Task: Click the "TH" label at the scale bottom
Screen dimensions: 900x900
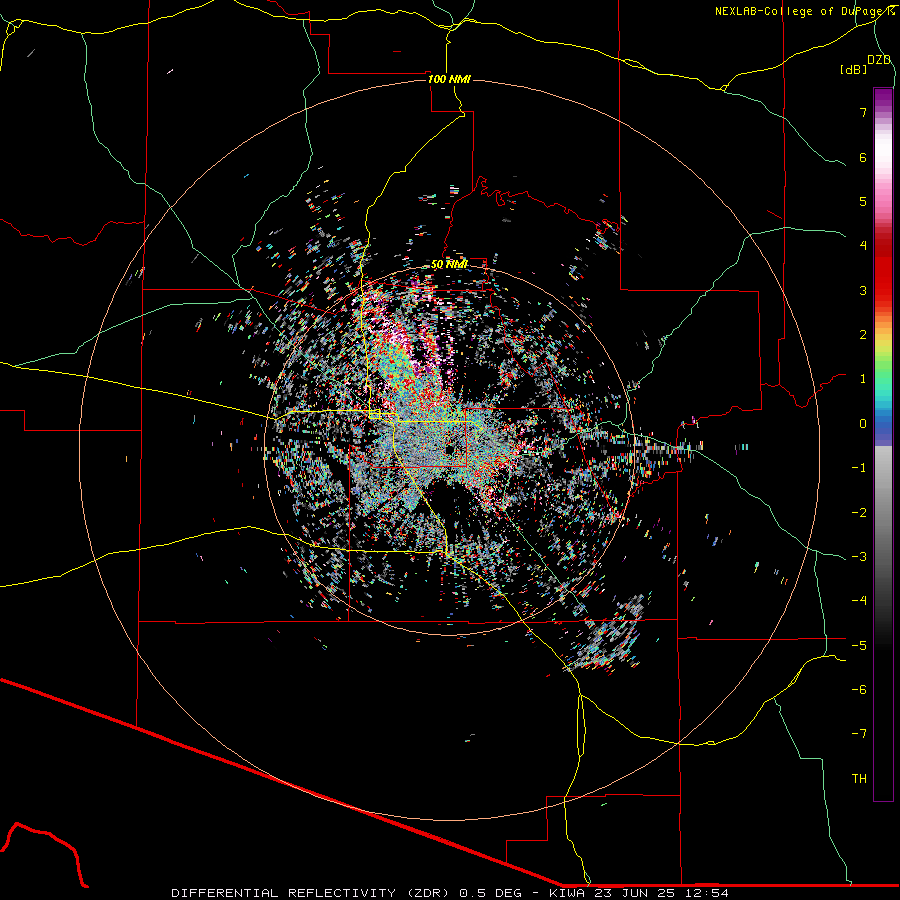Action: point(859,778)
